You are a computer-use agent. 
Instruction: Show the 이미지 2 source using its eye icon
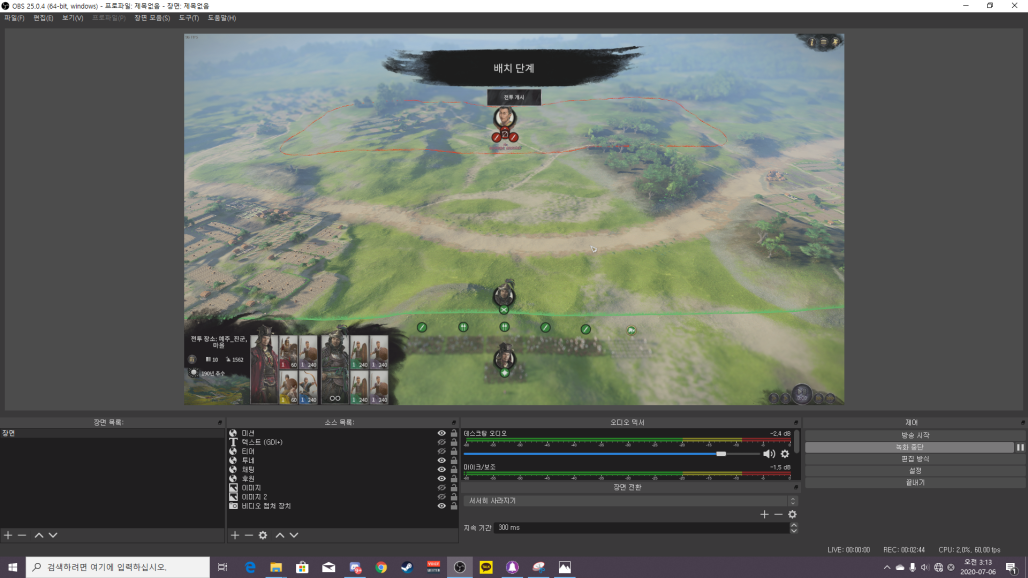[441, 497]
